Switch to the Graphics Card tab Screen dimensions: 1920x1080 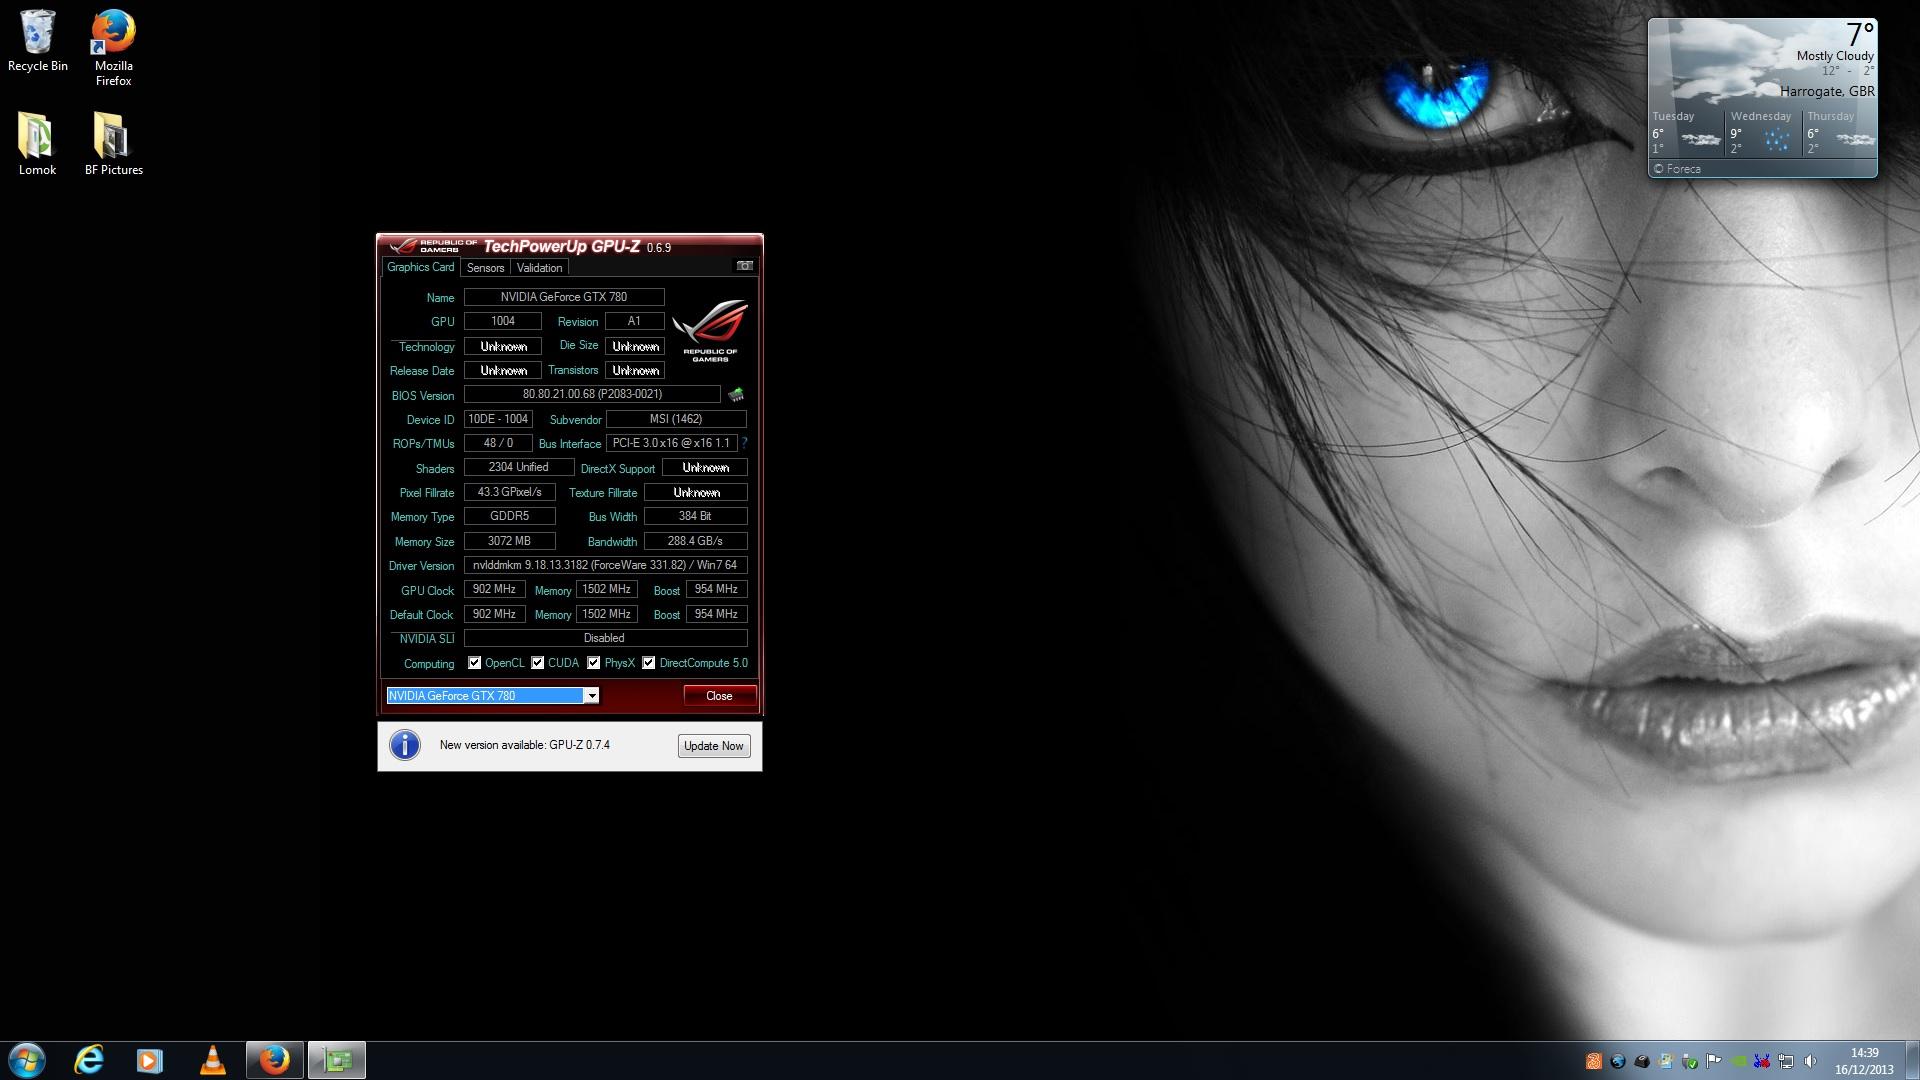[x=420, y=267]
